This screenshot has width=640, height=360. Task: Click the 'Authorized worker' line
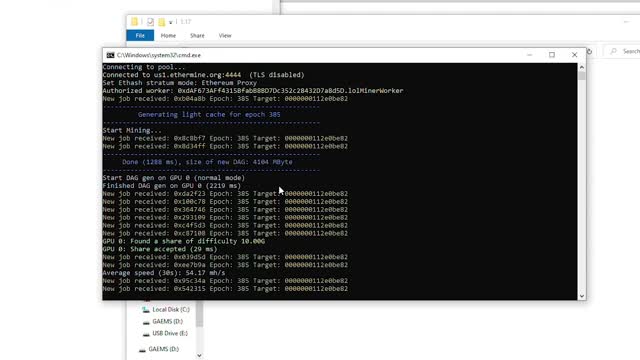253,91
